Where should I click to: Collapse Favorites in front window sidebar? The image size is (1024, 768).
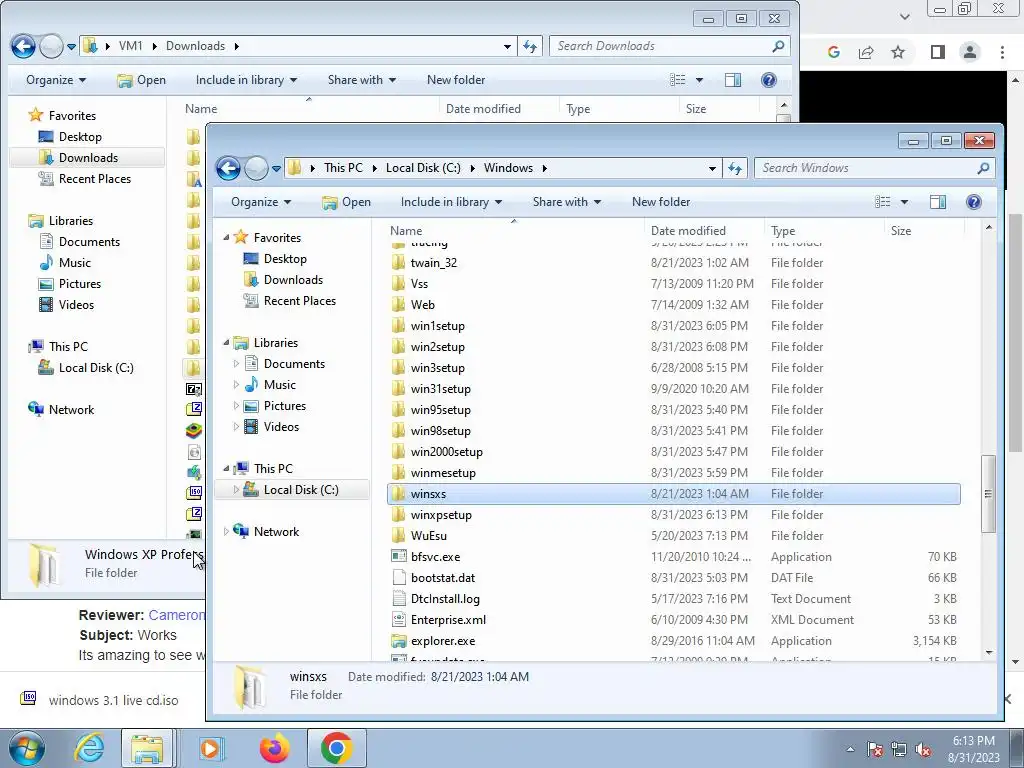click(226, 238)
